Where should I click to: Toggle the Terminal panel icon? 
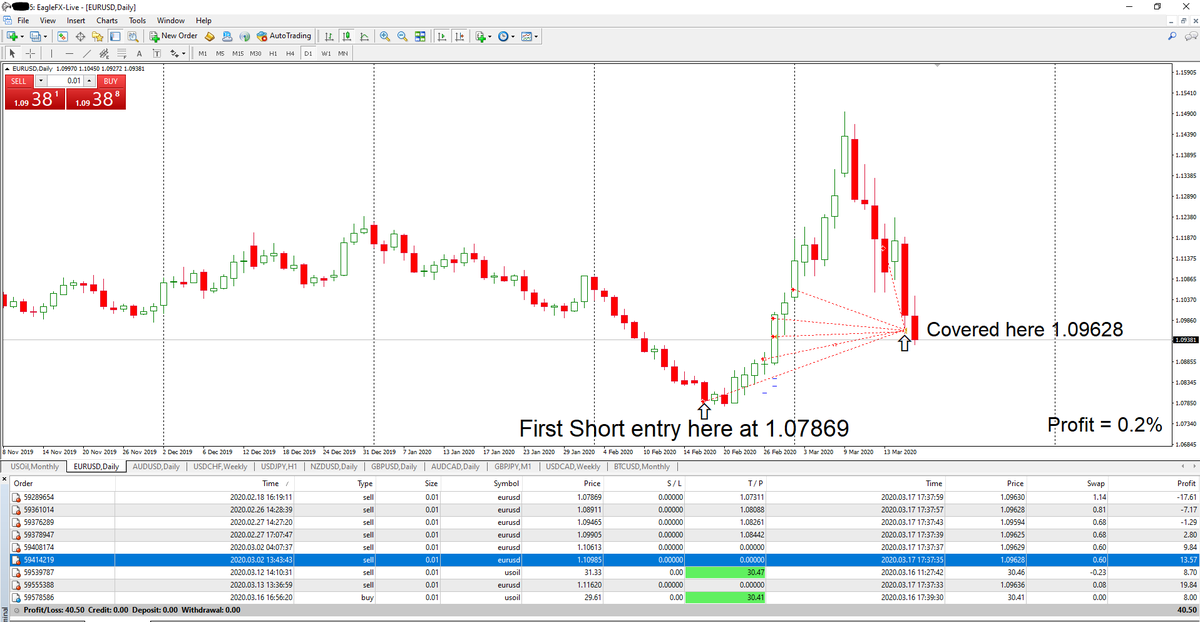pyautogui.click(x=115, y=36)
